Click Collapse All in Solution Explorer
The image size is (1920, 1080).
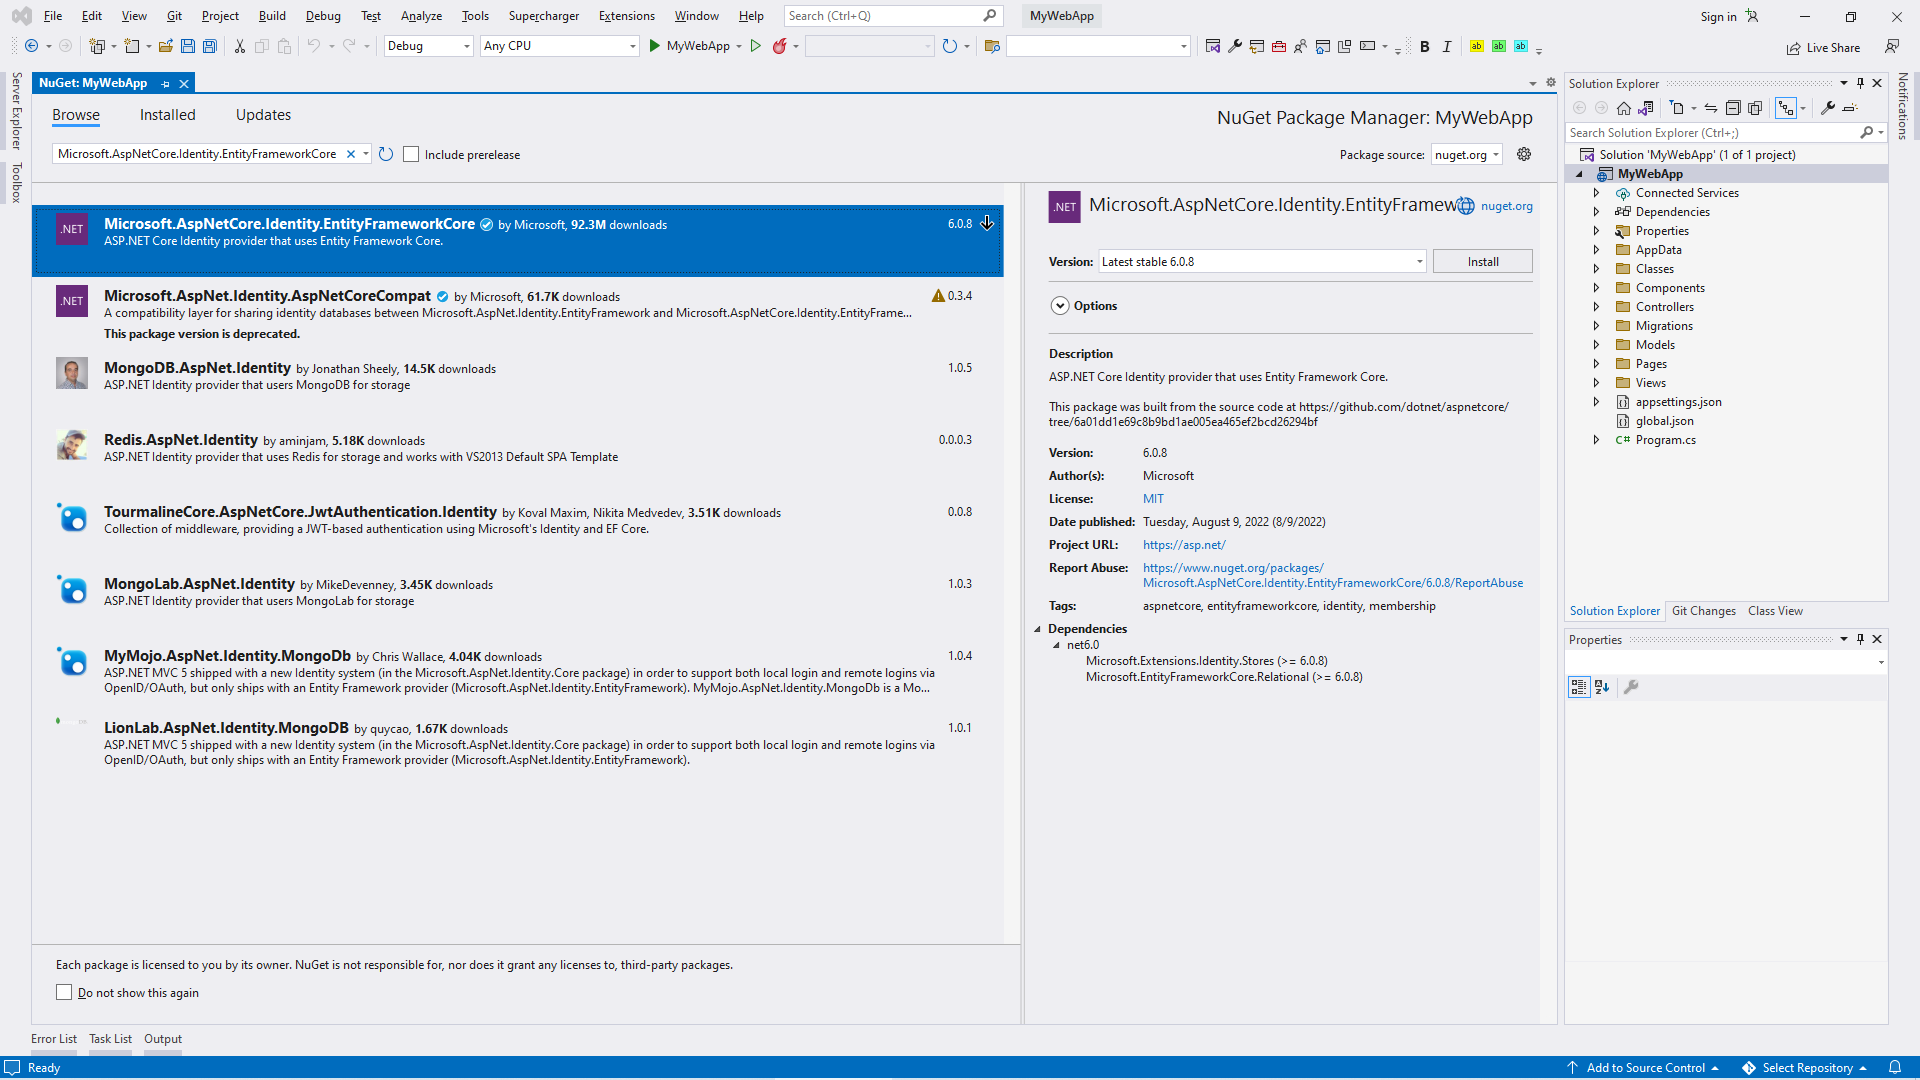click(1733, 108)
